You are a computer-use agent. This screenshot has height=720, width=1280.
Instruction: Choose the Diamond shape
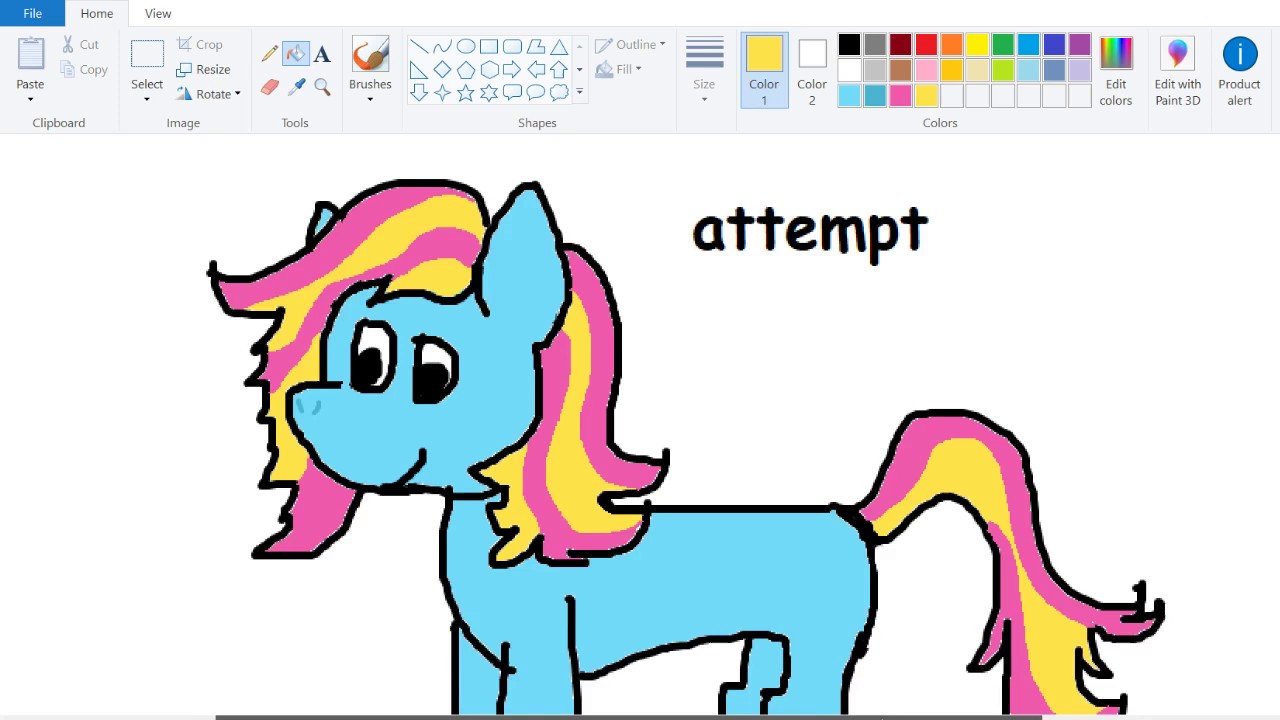[442, 70]
